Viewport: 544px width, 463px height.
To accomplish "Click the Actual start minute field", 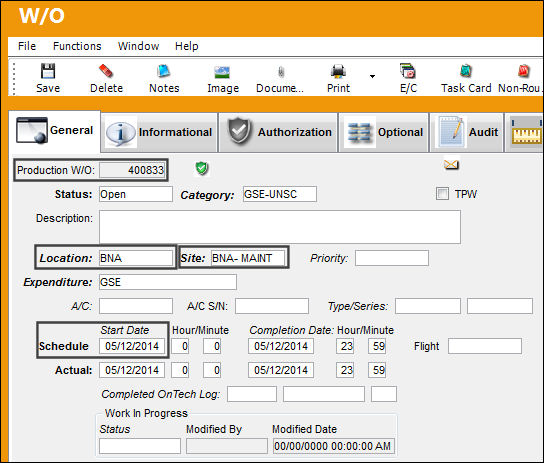I will point(212,370).
